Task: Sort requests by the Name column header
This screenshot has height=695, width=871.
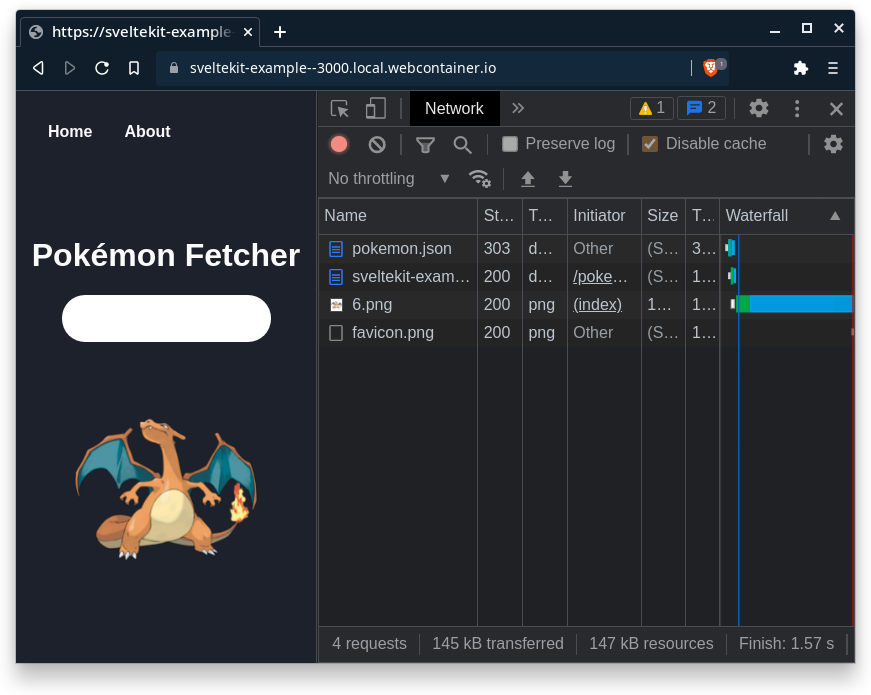Action: point(398,216)
